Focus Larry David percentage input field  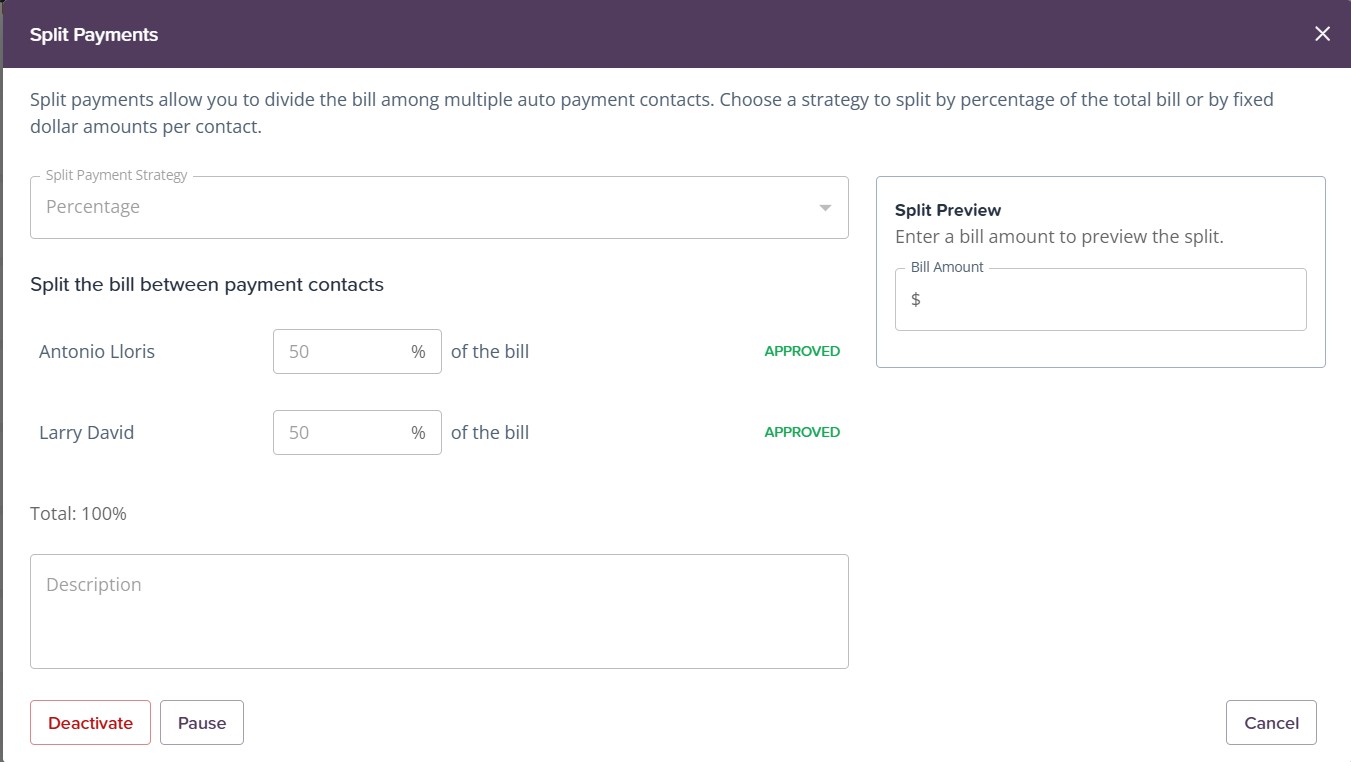[x=345, y=433]
